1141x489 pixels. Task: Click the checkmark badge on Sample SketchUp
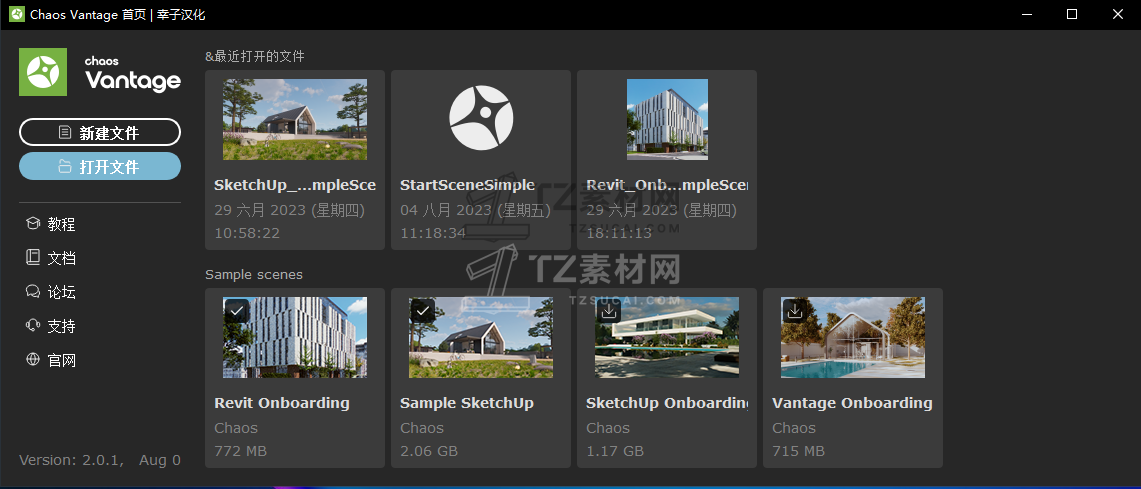[423, 310]
